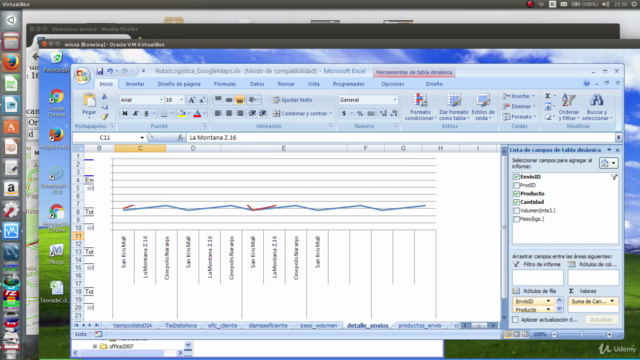Viewport: 640px width, 360px height.
Task: Cut selection with the scissors icon
Action: click(x=104, y=97)
